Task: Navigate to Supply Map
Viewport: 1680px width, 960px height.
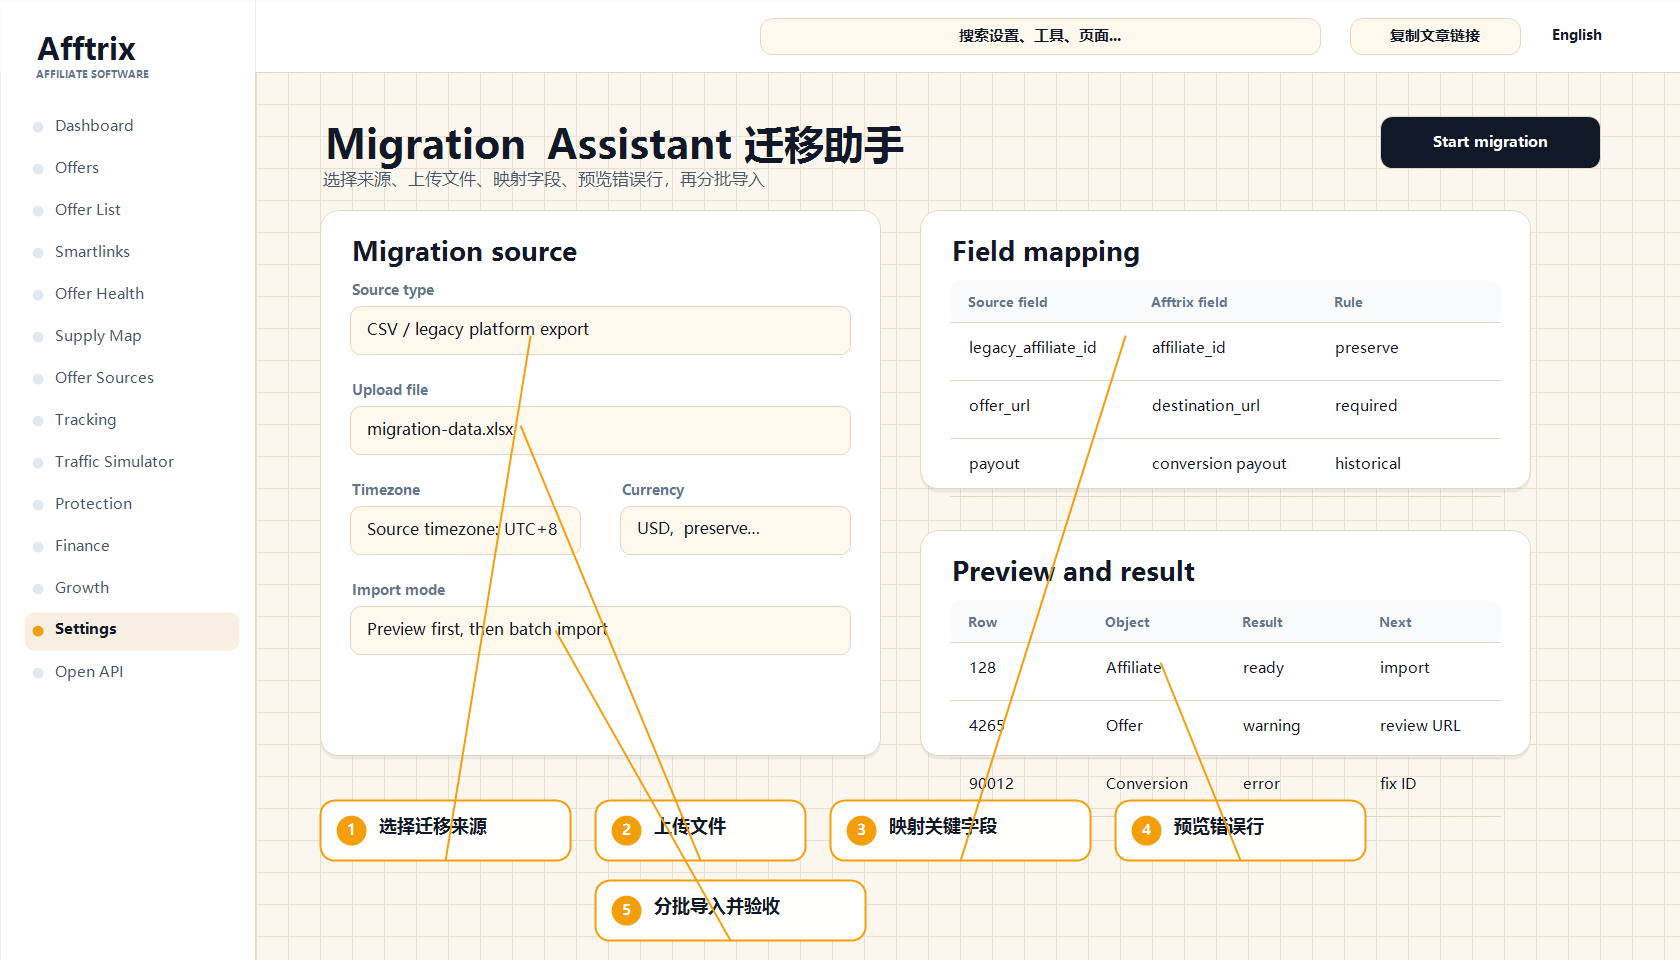Action: 98,336
